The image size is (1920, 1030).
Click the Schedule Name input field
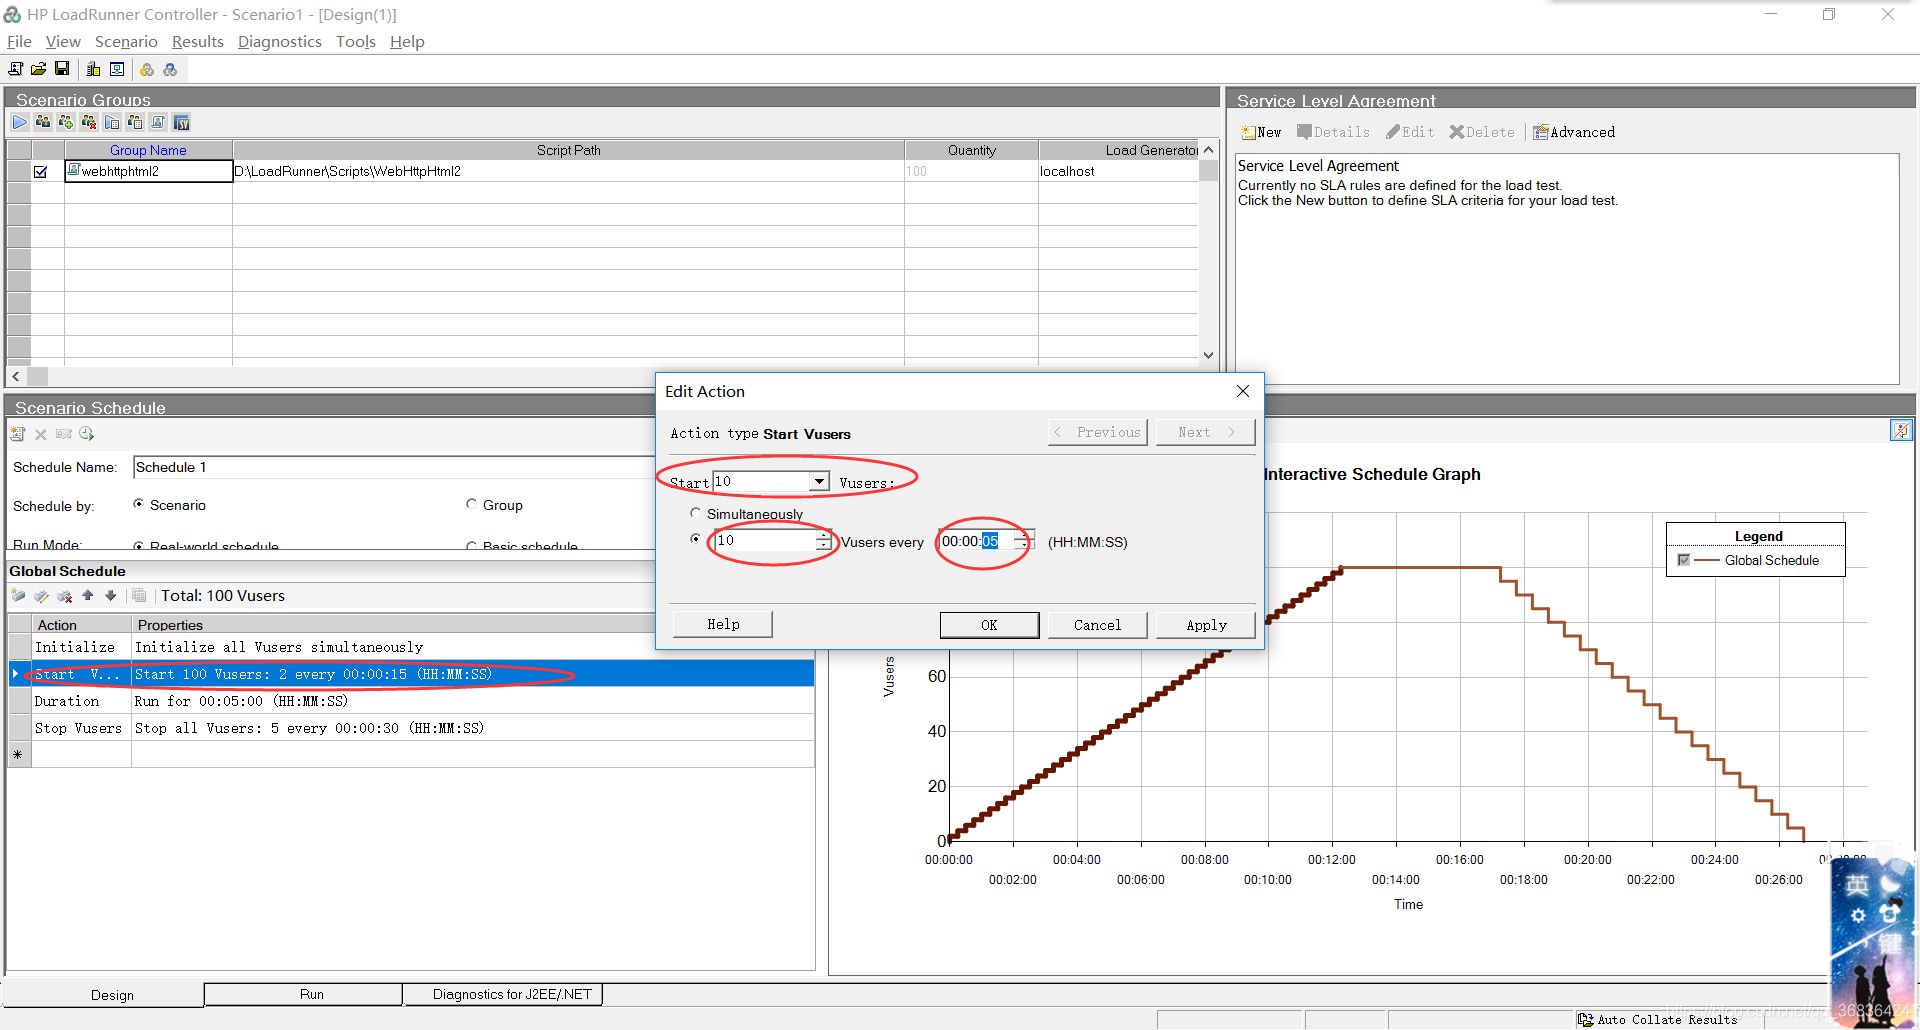[393, 467]
